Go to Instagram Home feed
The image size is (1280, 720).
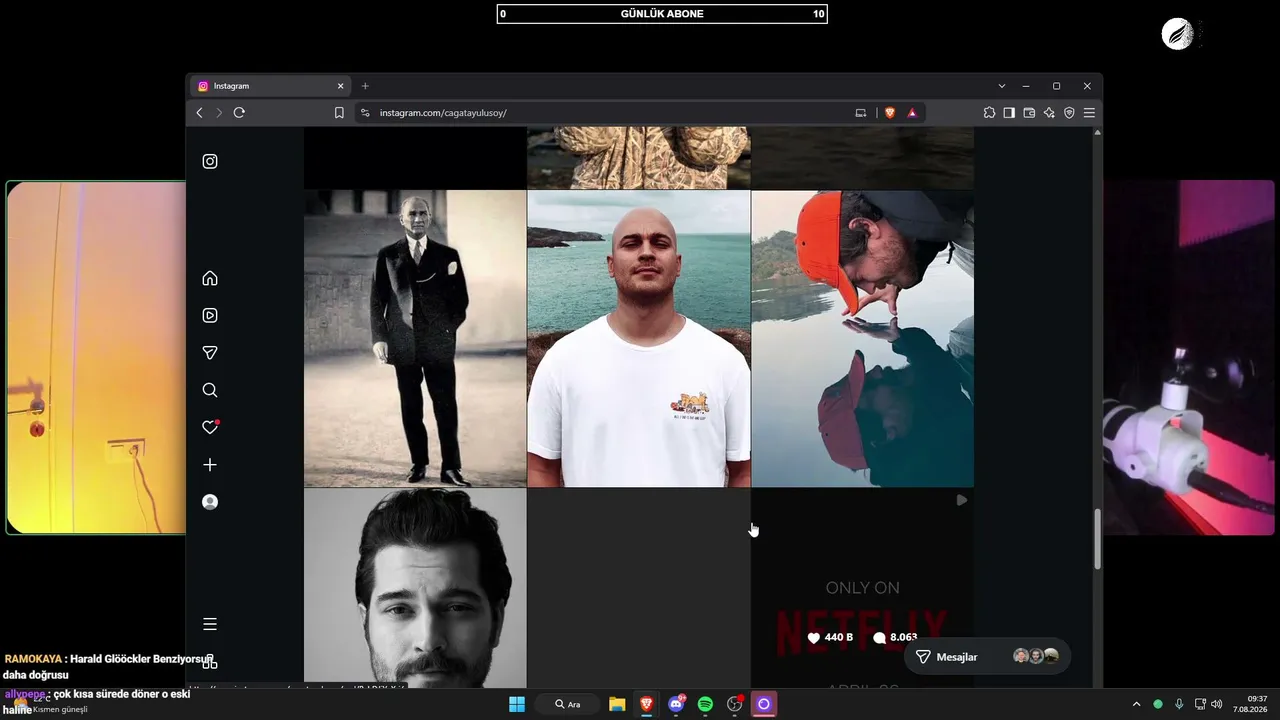(x=210, y=278)
